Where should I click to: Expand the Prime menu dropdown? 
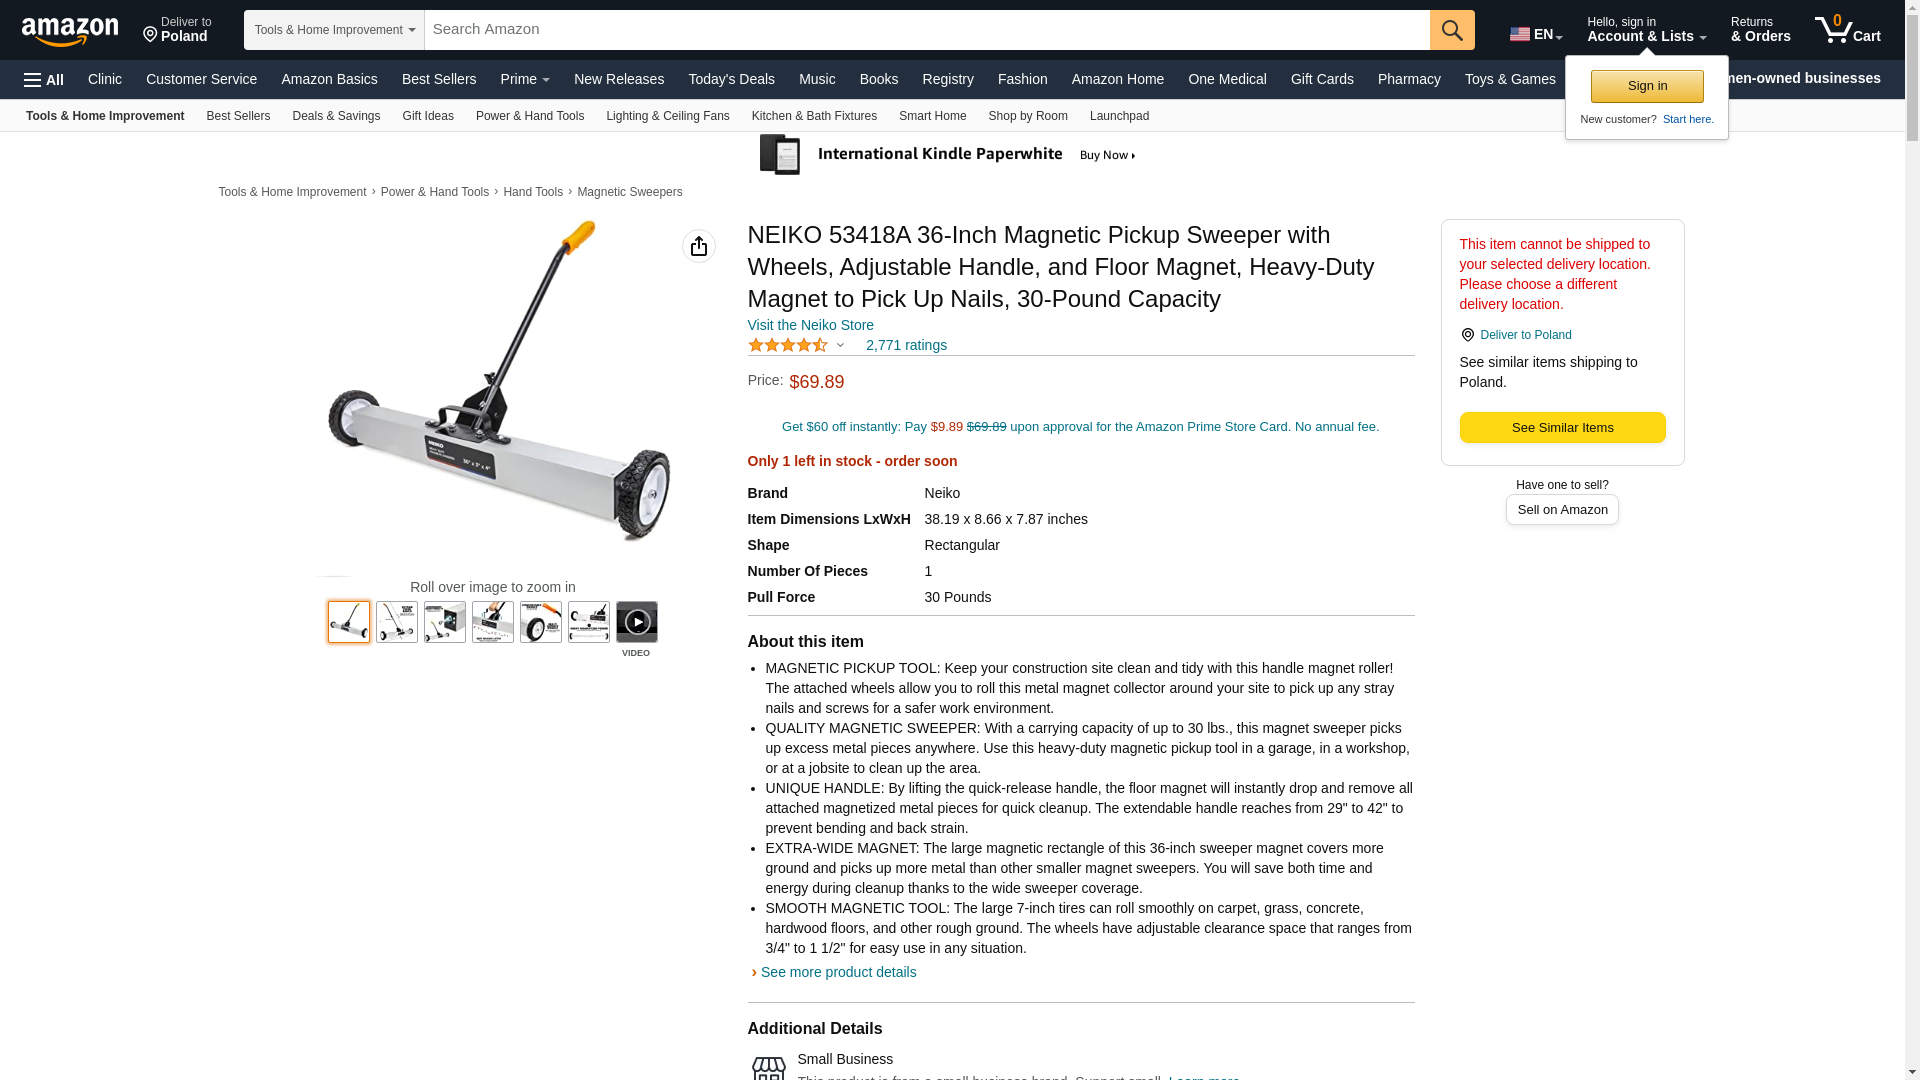coord(525,79)
